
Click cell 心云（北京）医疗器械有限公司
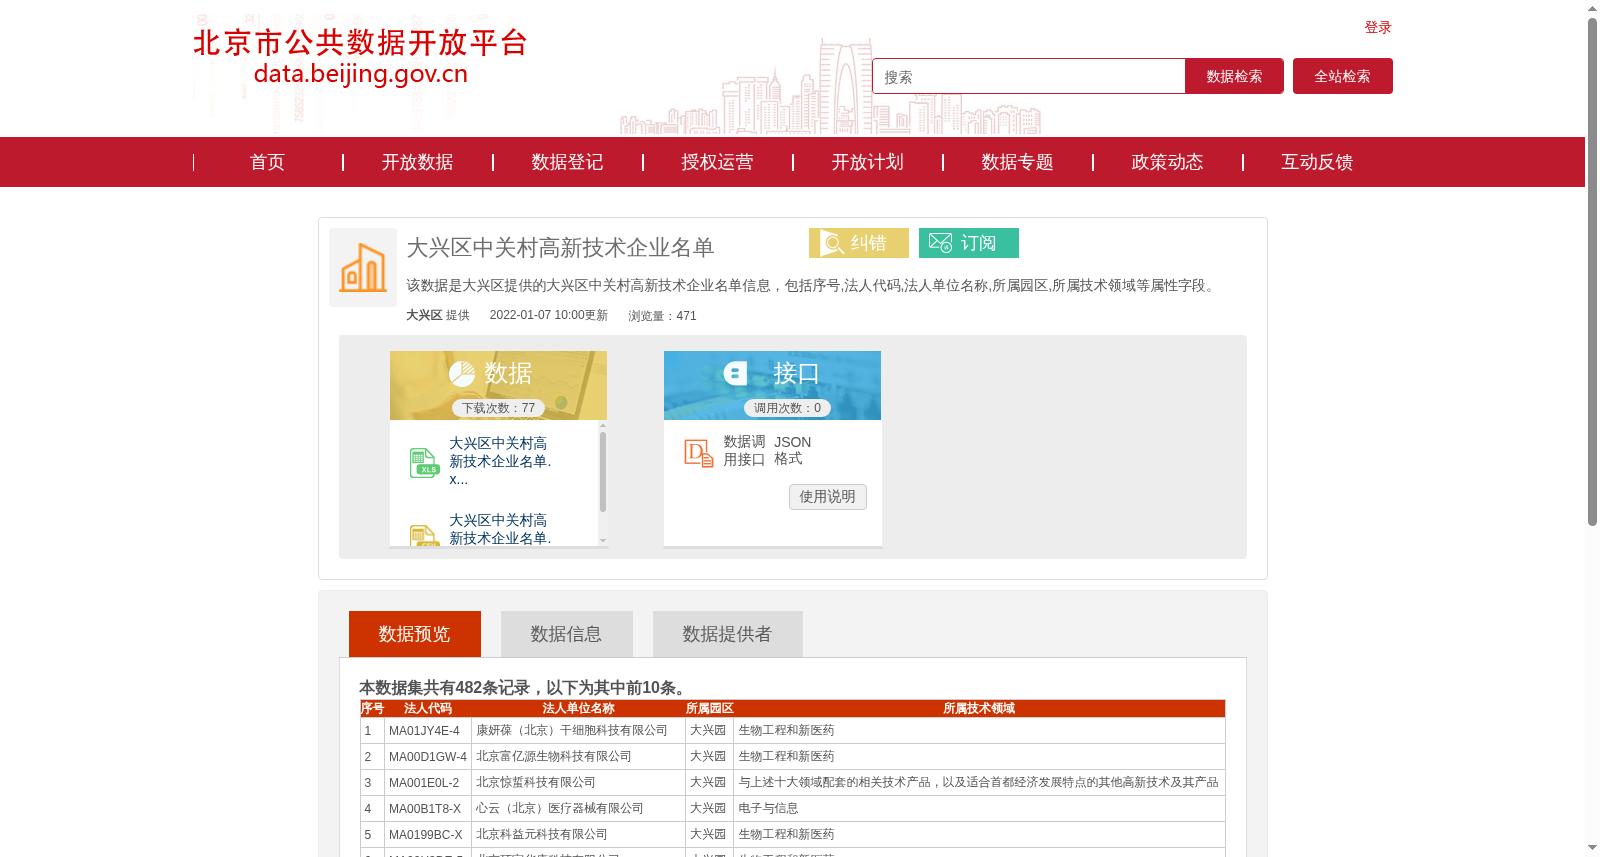tap(578, 809)
